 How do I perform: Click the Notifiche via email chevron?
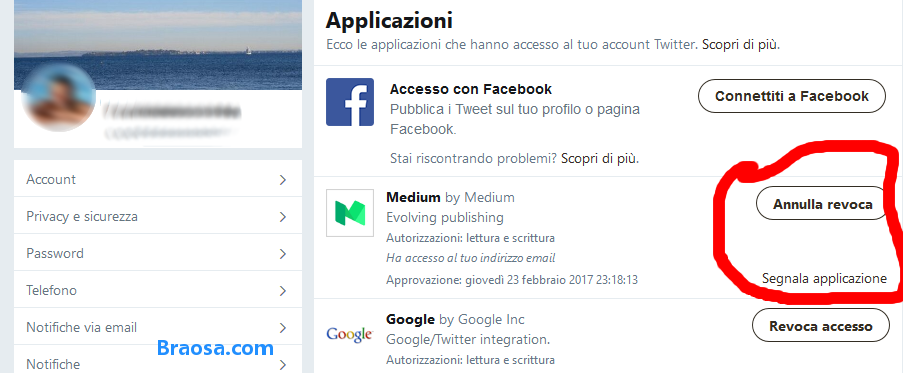(283, 328)
